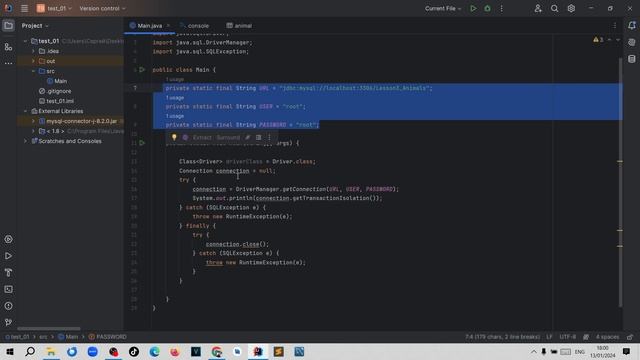This screenshot has width=640, height=360.
Task: Debug the current file
Action: 487,8
